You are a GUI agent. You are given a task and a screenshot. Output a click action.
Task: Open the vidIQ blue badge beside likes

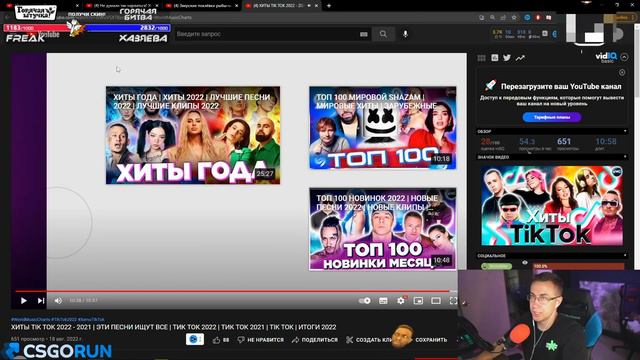point(195,339)
